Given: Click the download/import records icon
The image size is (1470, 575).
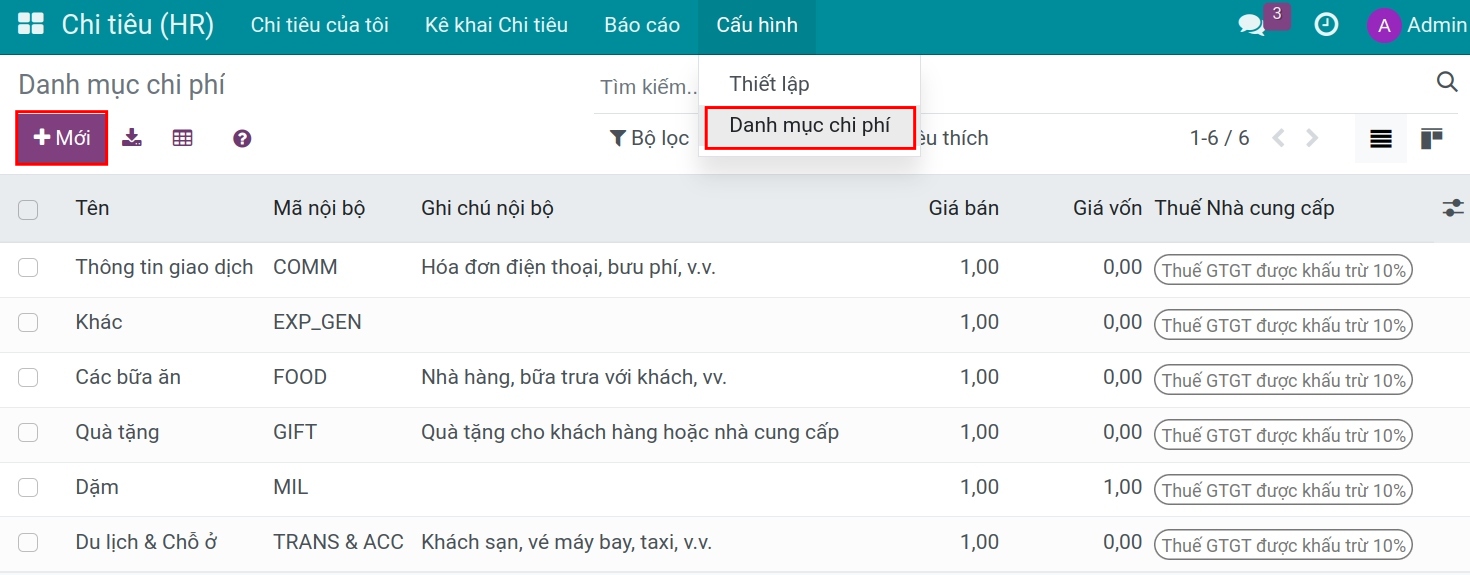Looking at the screenshot, I should click(x=132, y=138).
